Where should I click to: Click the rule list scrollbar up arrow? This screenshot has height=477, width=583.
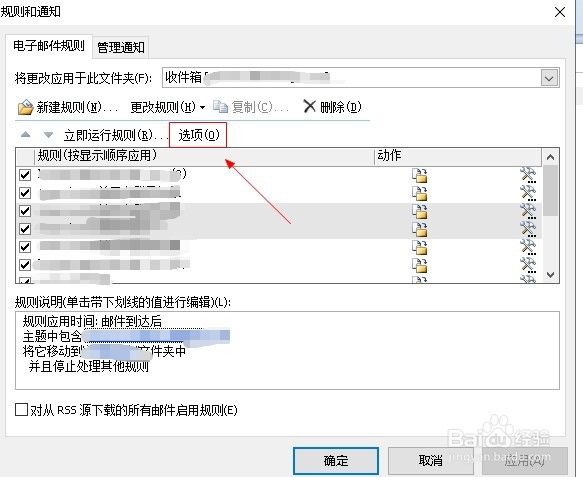[x=550, y=157]
